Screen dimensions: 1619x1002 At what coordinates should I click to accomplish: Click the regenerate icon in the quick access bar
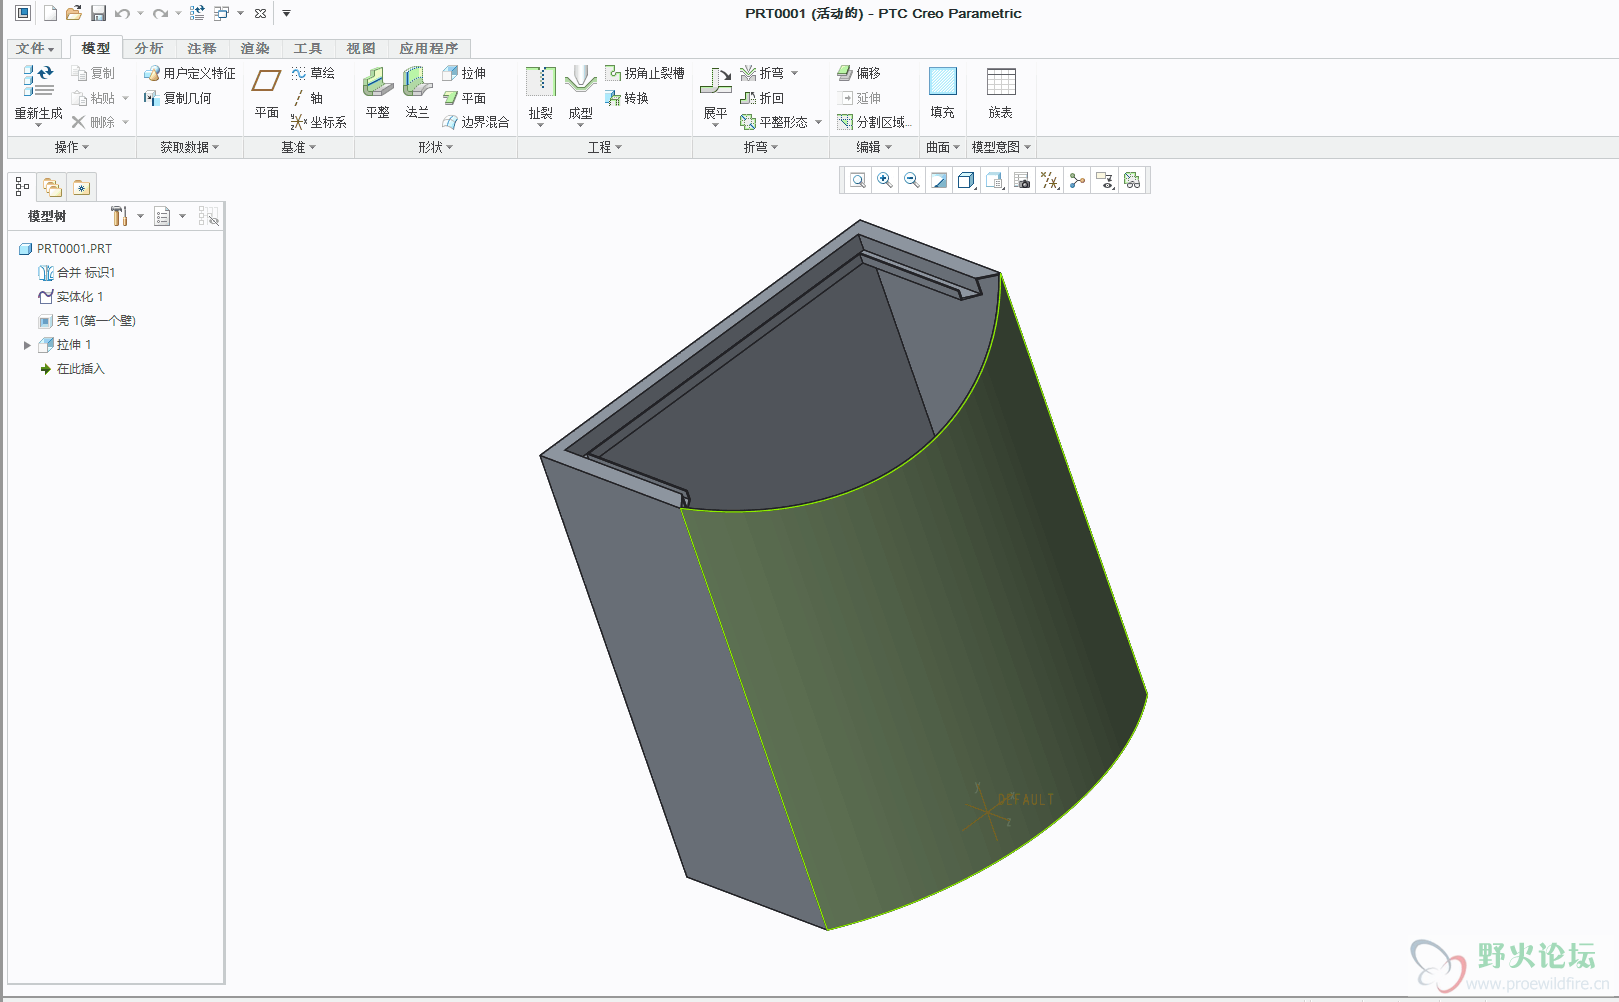pos(197,13)
